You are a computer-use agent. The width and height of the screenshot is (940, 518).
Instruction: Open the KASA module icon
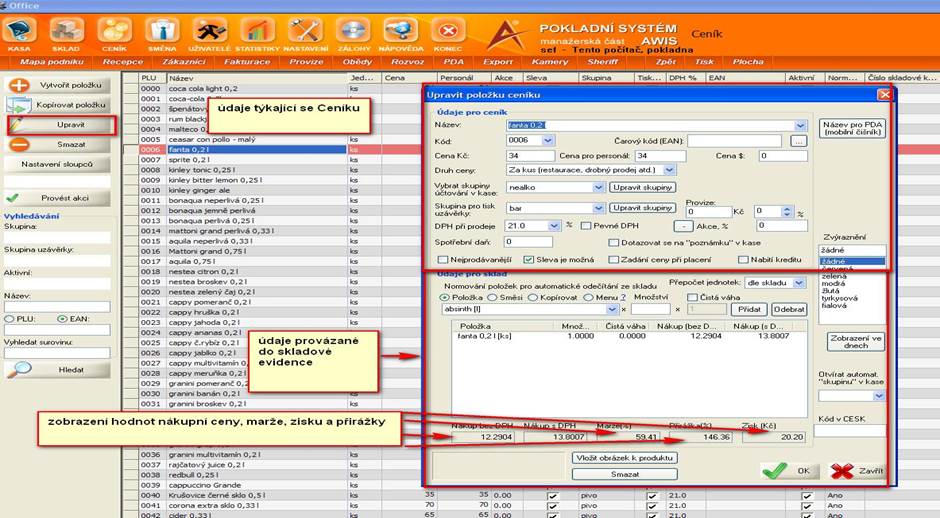coord(19,30)
